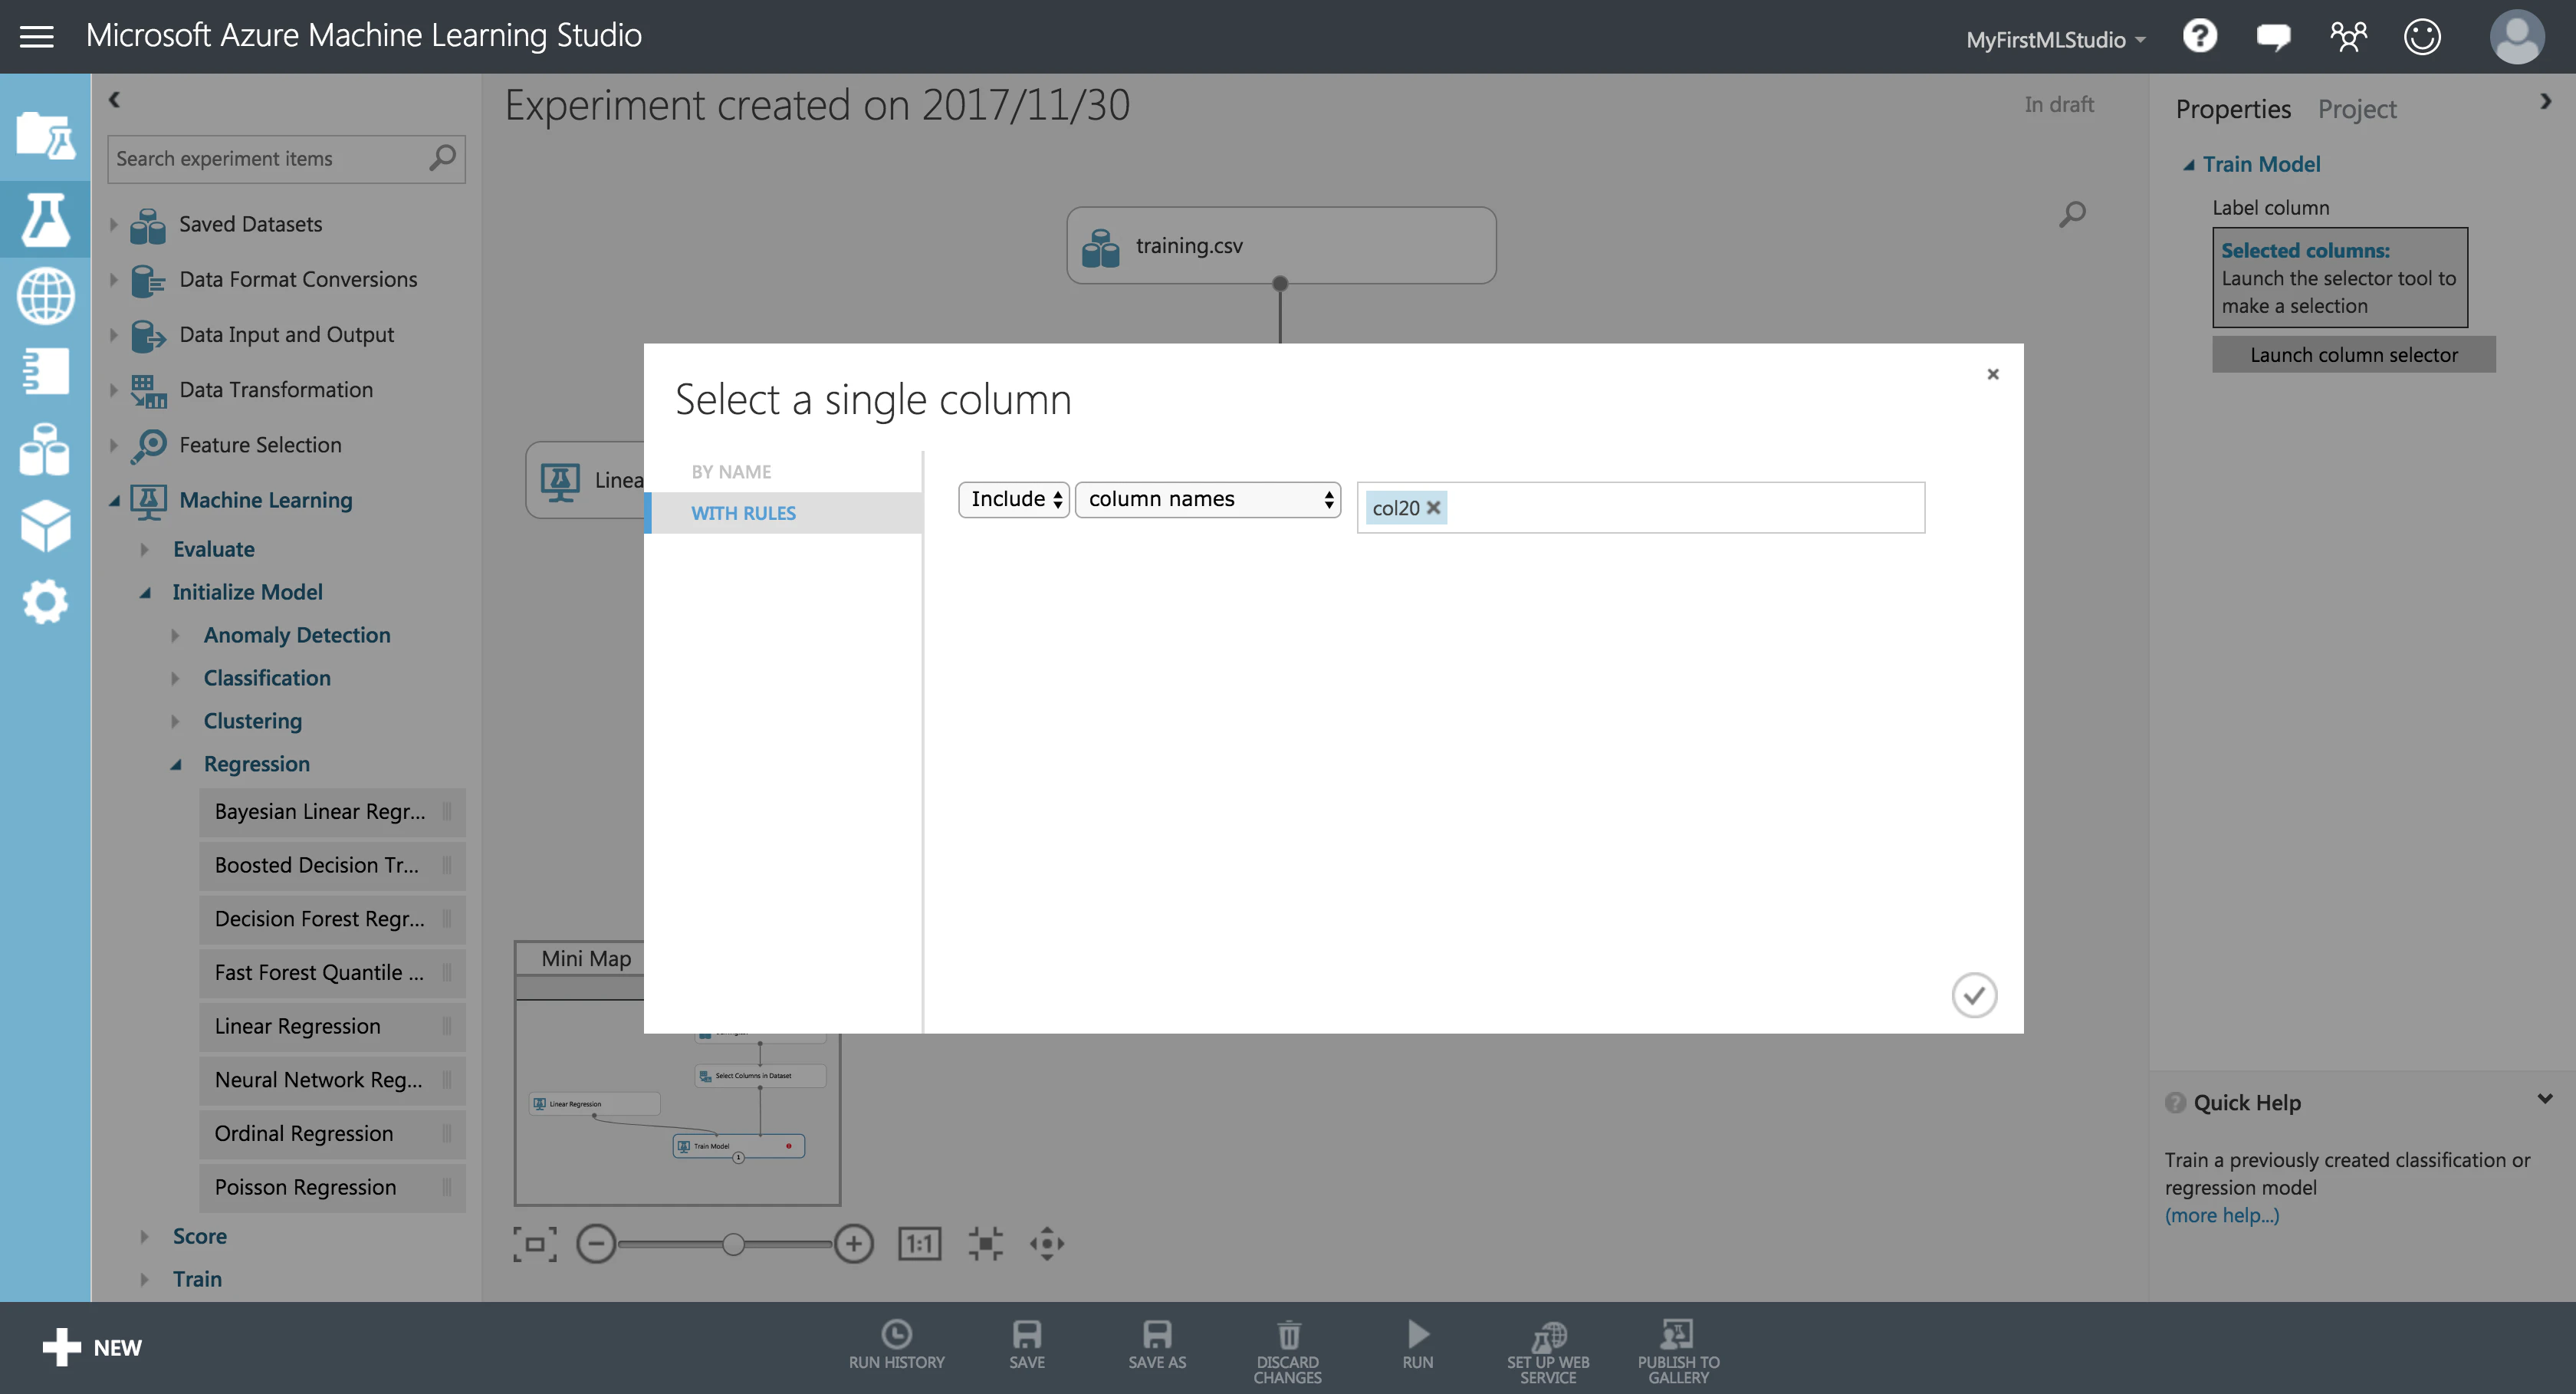Viewport: 2576px width, 1394px height.
Task: Open the Settings gear sidebar icon
Action: [x=45, y=602]
